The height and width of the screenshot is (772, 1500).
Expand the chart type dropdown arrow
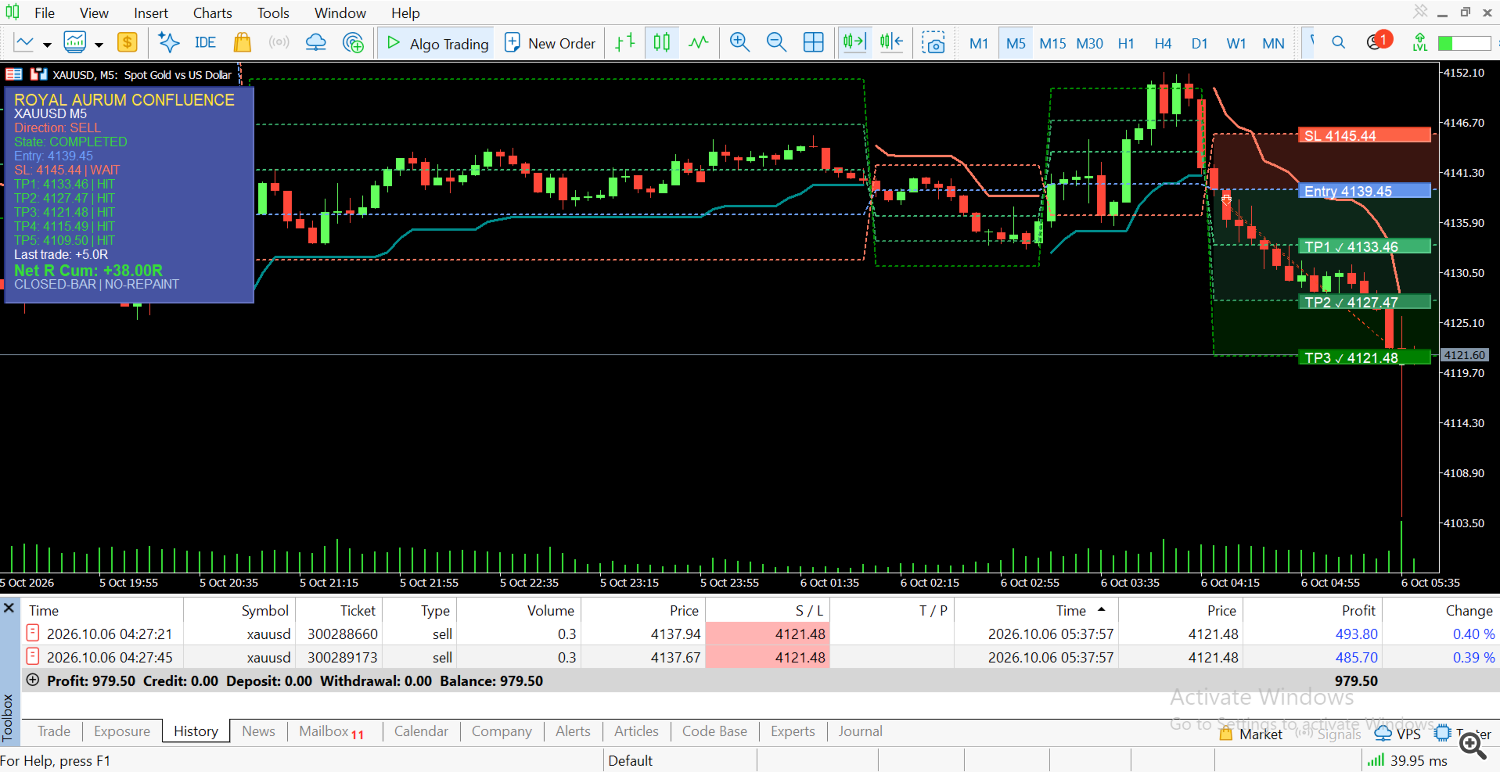tap(47, 44)
